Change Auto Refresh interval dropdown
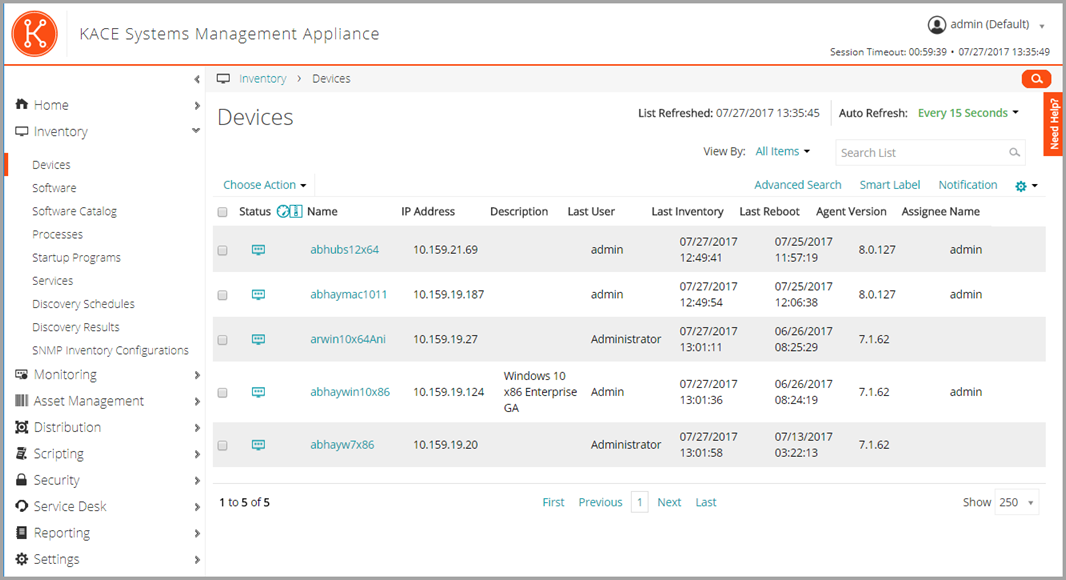Viewport: 1066px width, 580px height. pyautogui.click(x=968, y=113)
